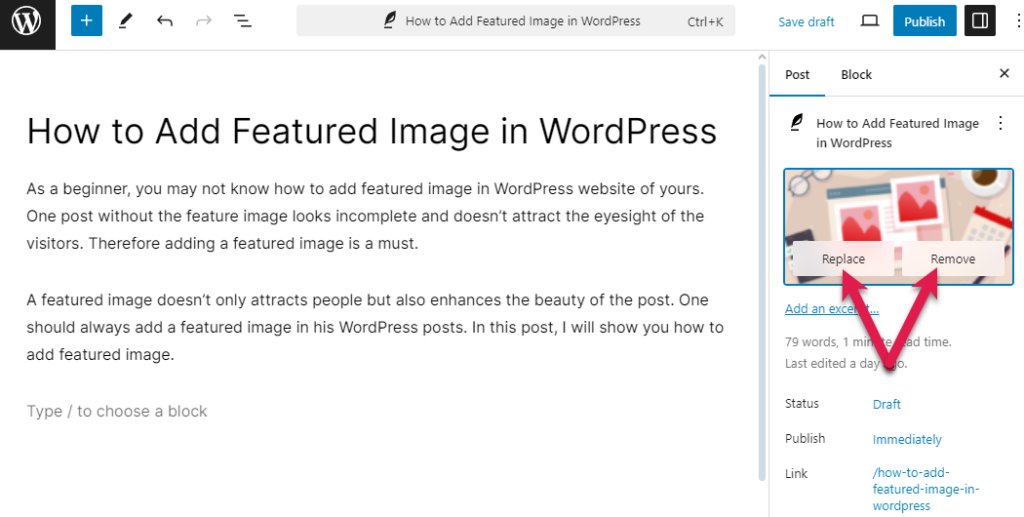The image size is (1024, 517).
Task: Open post actions menu beside sidebar title
Action: (x=1000, y=123)
